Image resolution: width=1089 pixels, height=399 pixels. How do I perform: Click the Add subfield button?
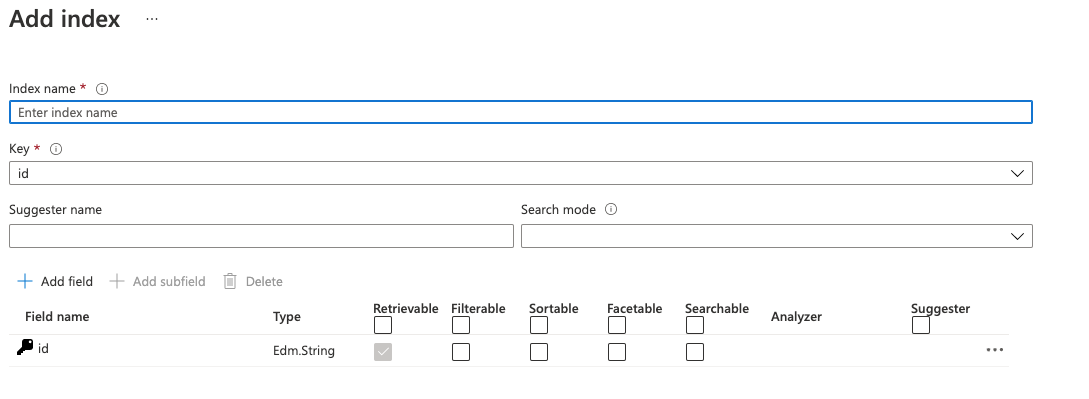[158, 281]
